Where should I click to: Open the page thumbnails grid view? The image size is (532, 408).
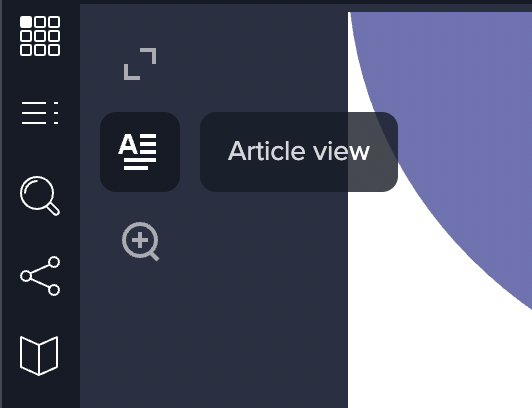point(40,36)
